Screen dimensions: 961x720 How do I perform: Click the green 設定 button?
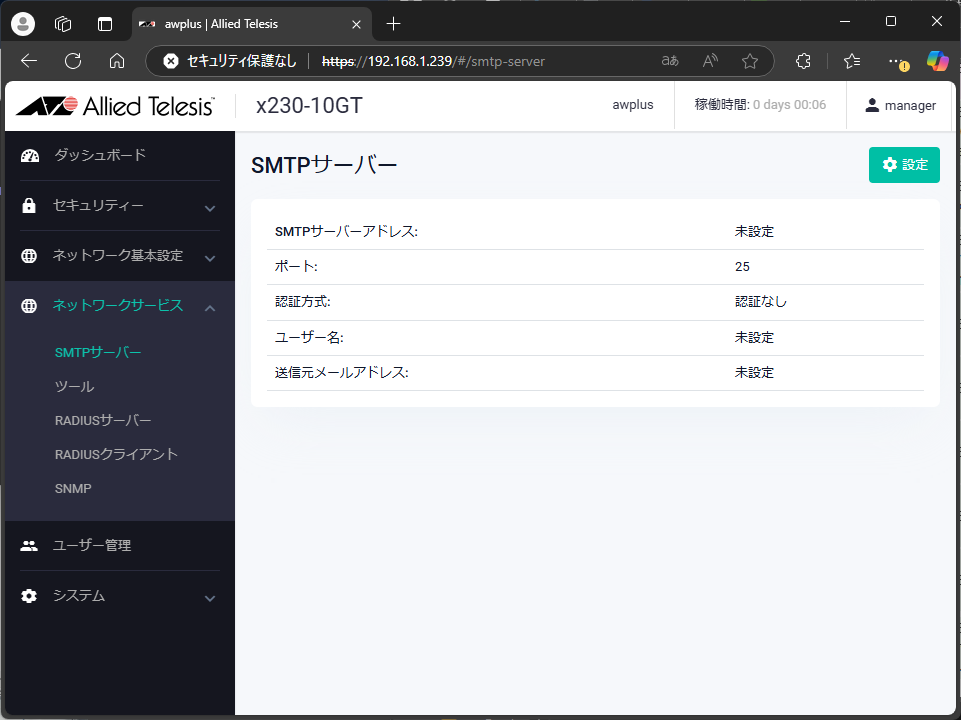point(904,165)
